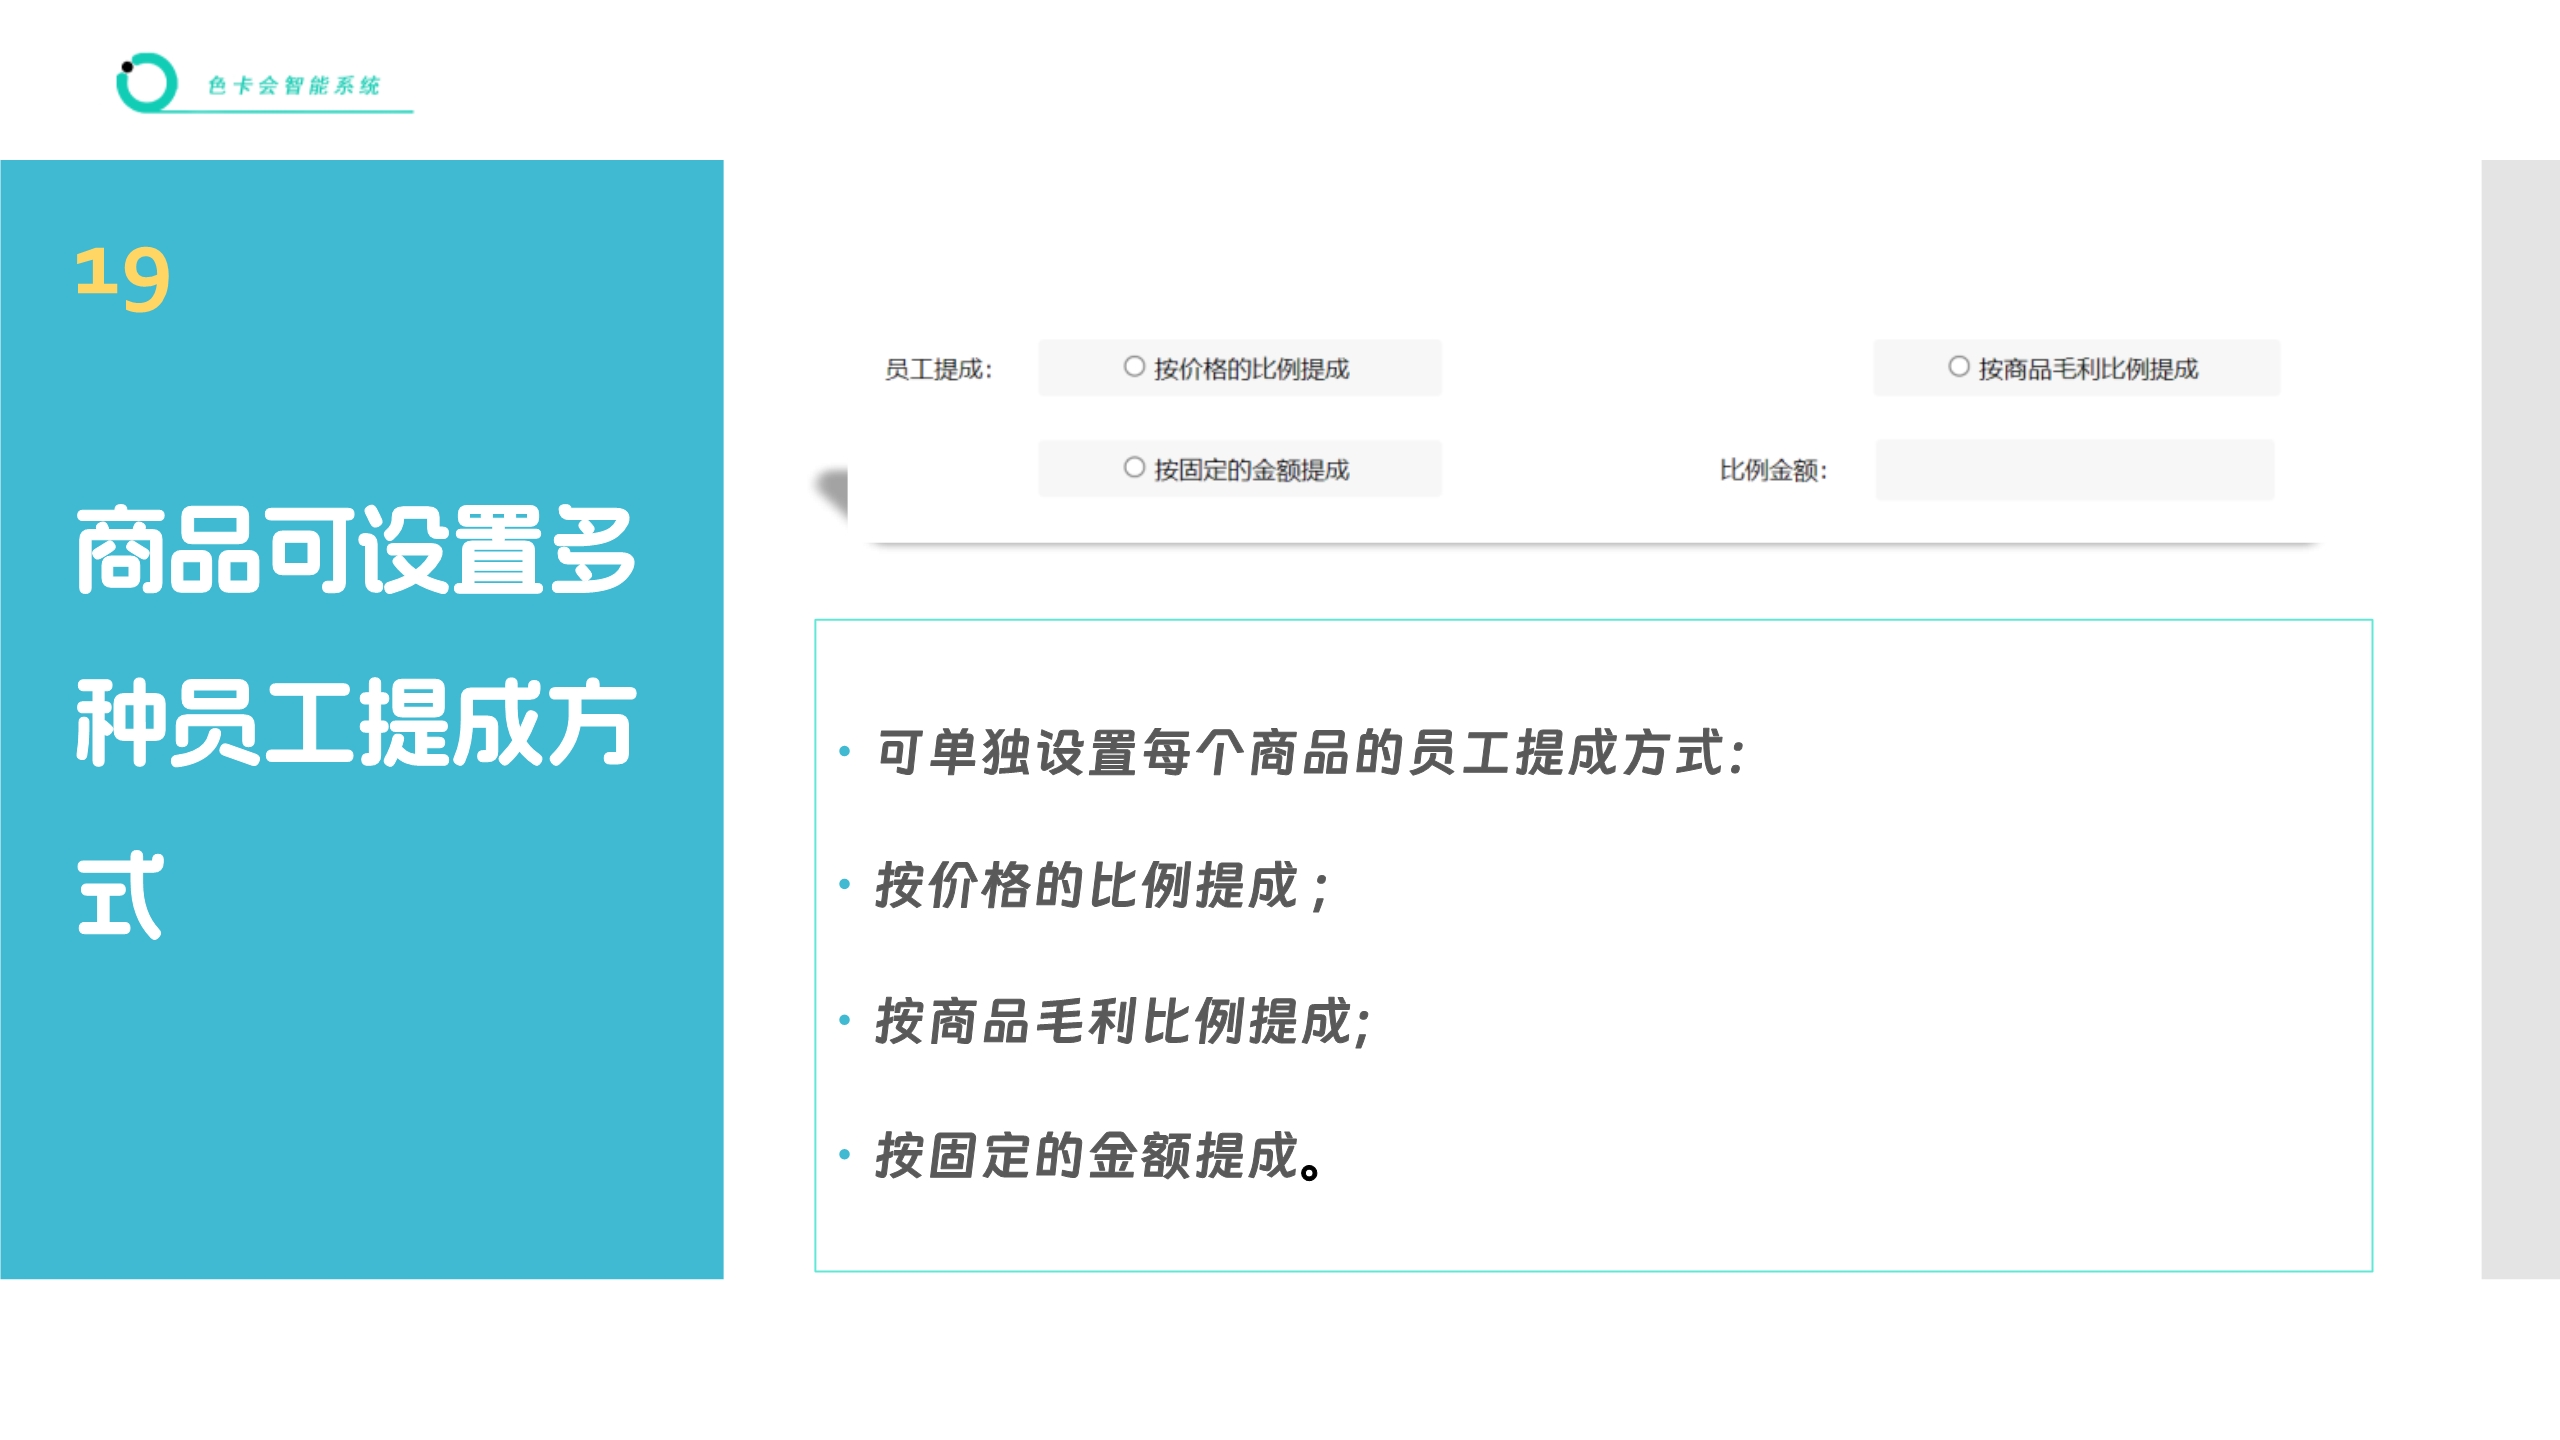The height and width of the screenshot is (1440, 2560).
Task: Click the heading 商品可设置多种员工提成方式
Action: [356, 722]
